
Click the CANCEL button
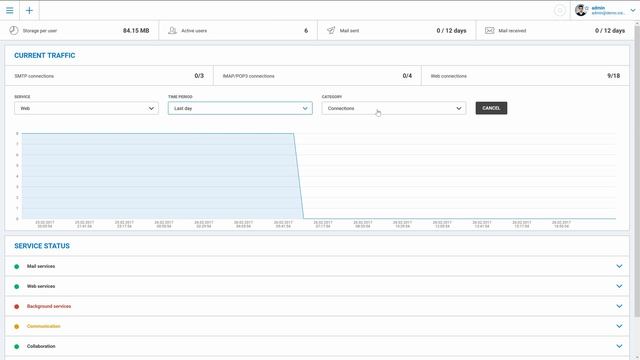click(491, 108)
